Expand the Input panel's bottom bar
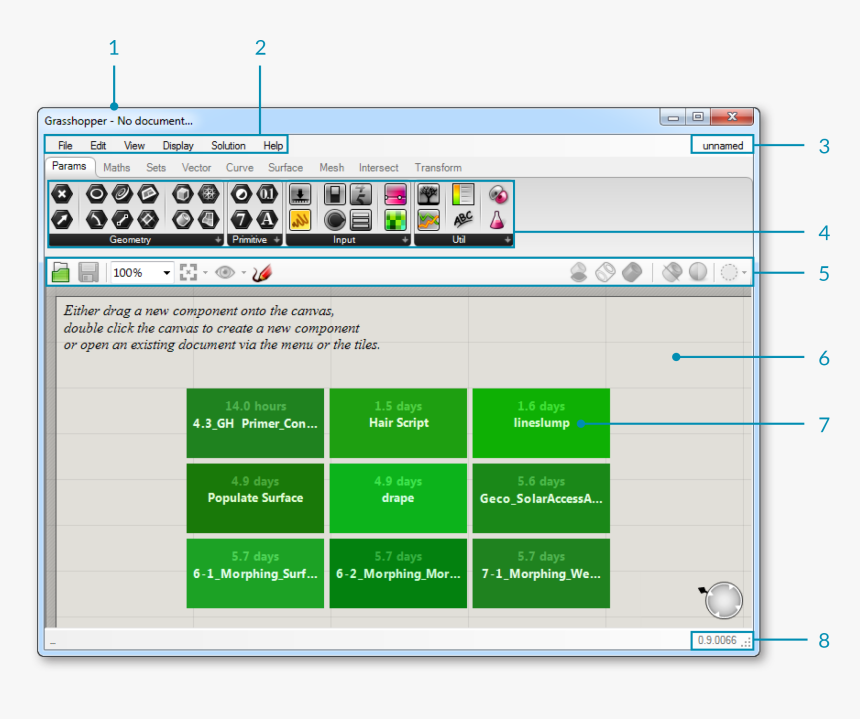This screenshot has height=719, width=860. tap(405, 241)
